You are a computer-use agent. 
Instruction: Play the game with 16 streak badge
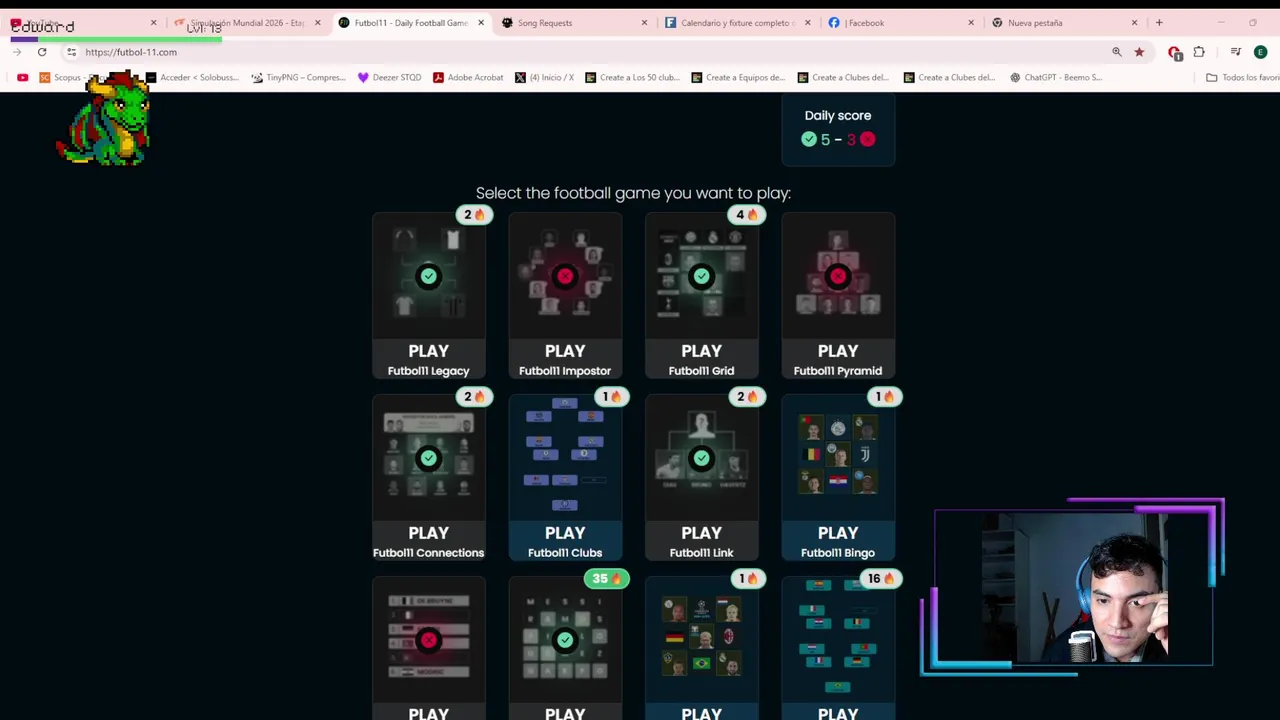(838, 713)
